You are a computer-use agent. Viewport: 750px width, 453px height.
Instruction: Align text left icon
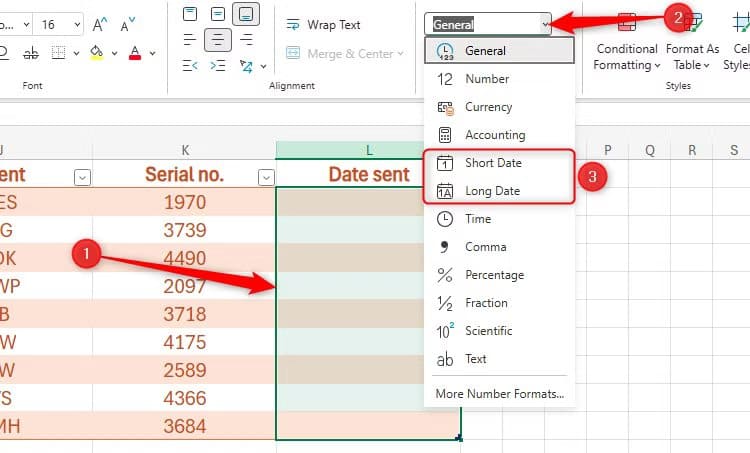click(x=190, y=40)
